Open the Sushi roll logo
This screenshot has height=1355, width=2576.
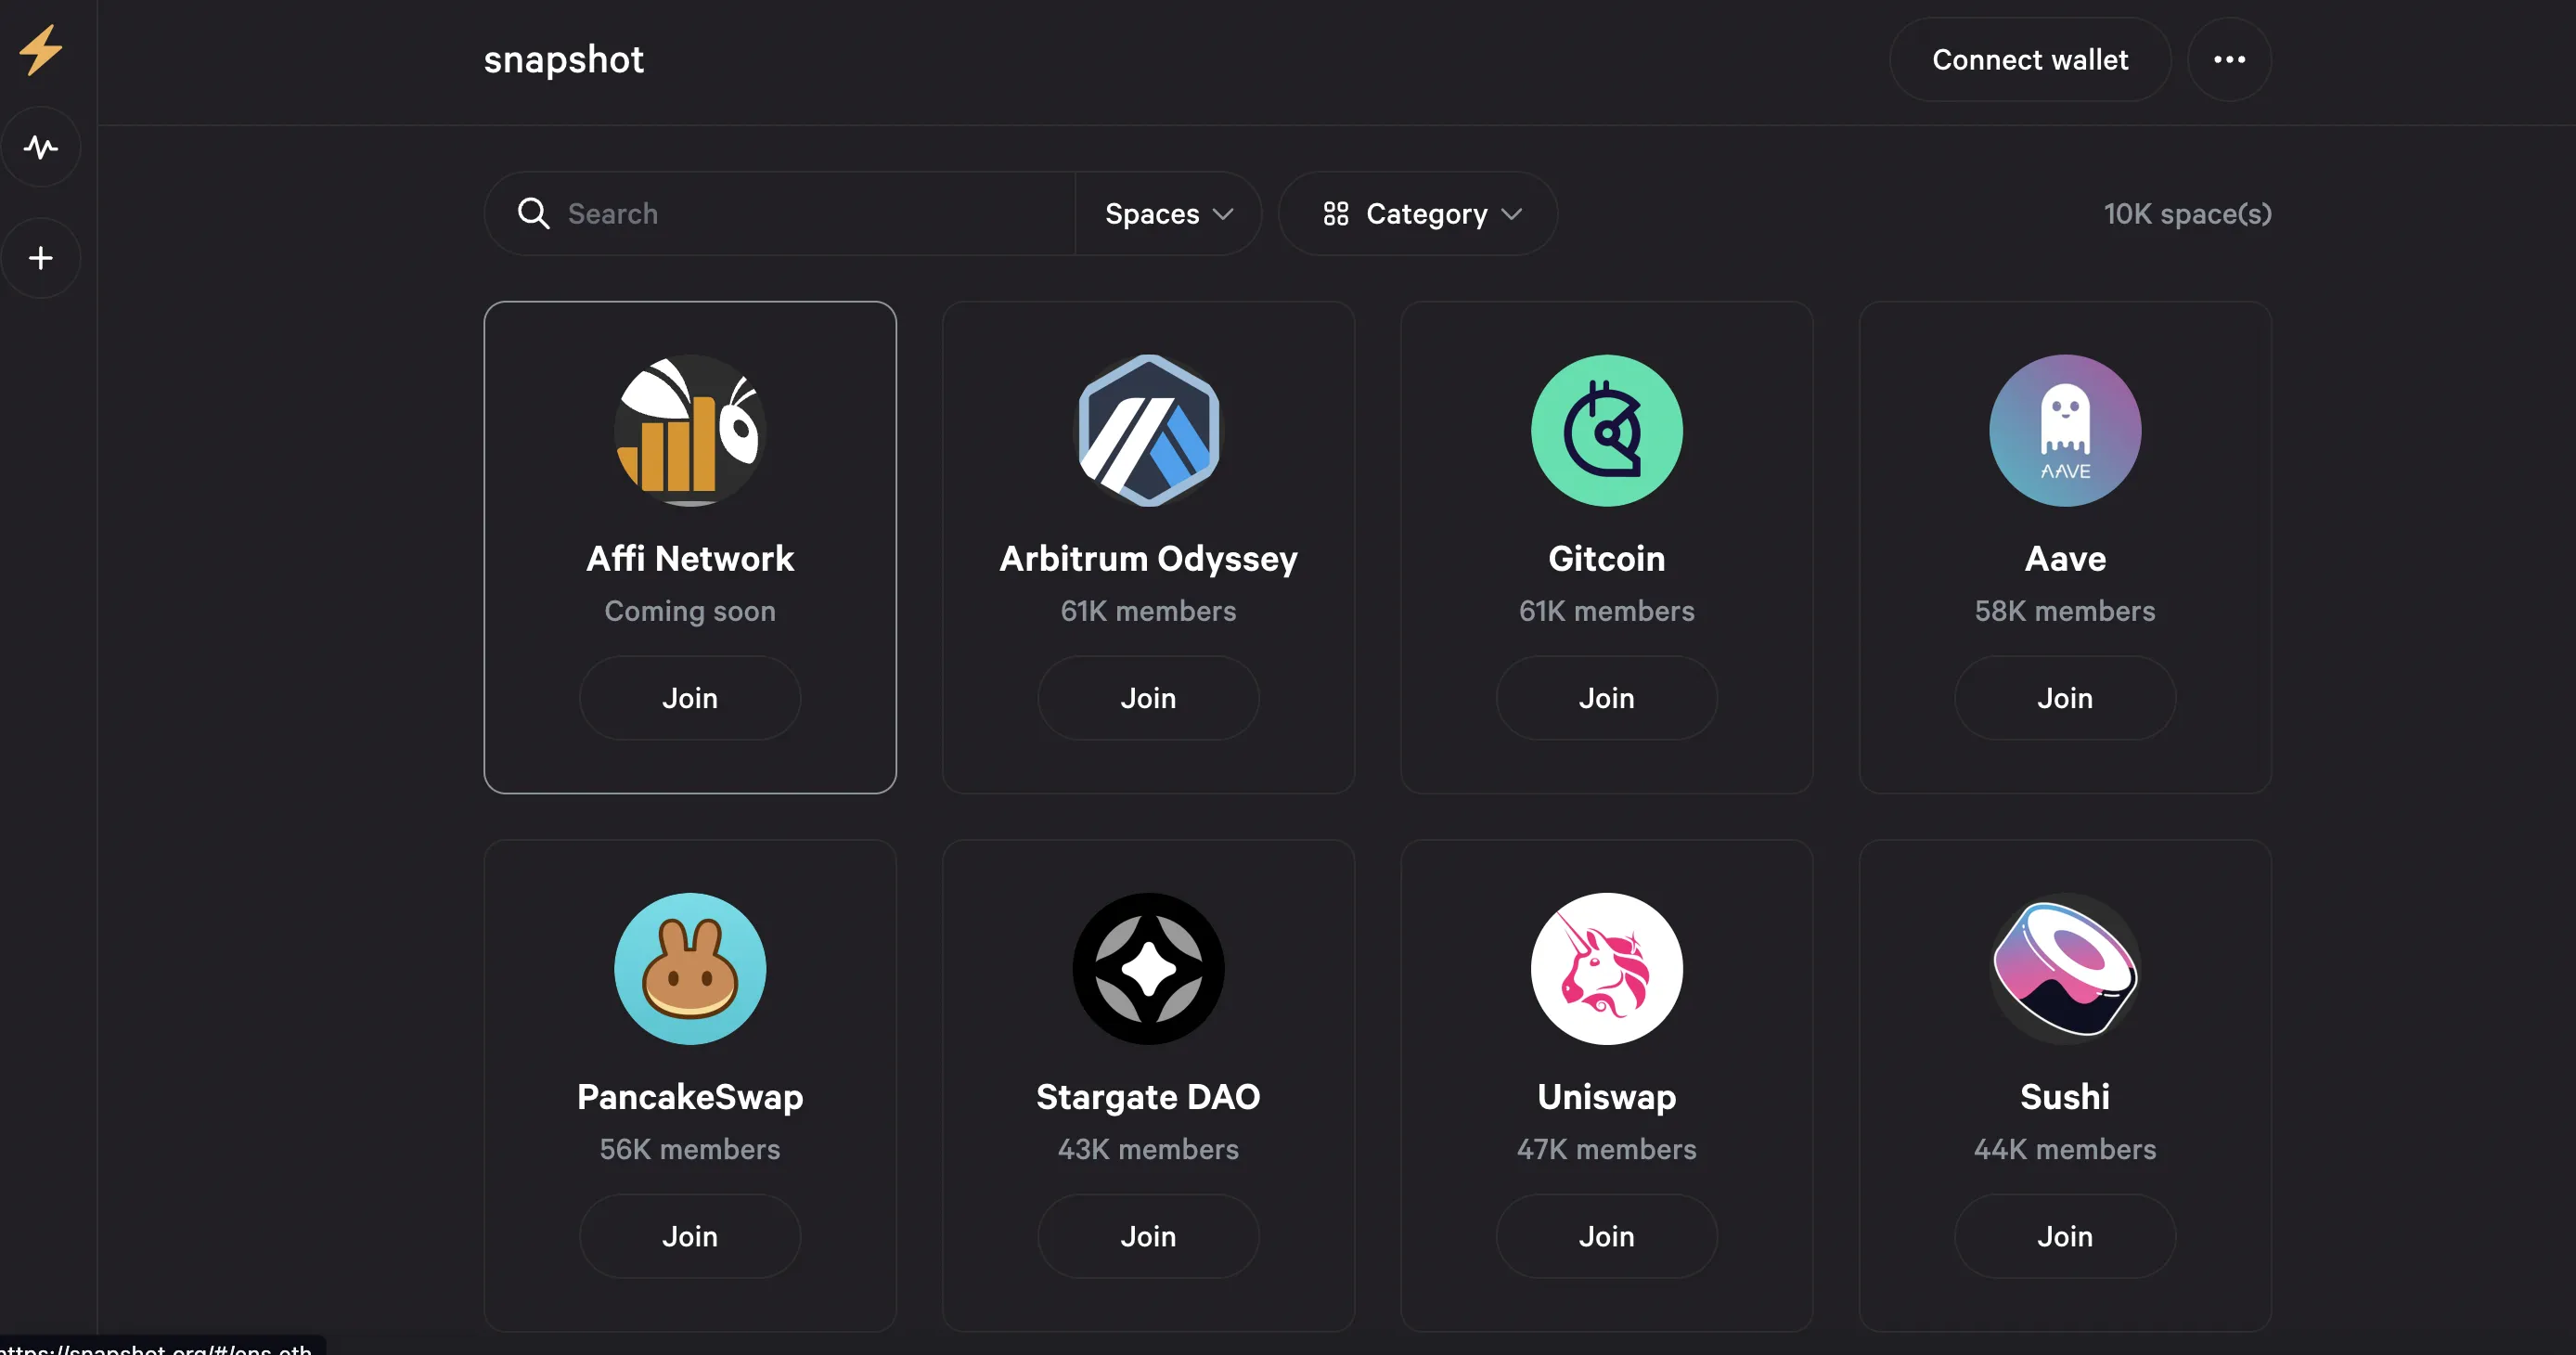[2065, 968]
